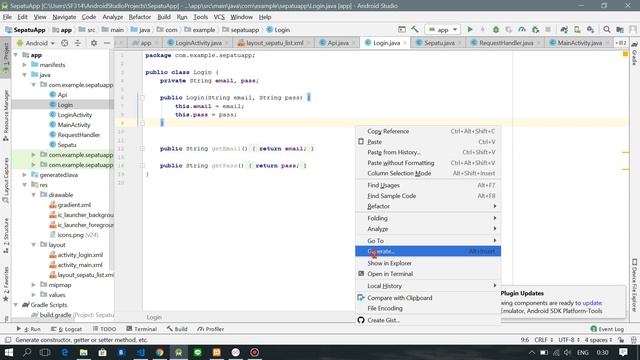The width and height of the screenshot is (640, 360).
Task: Open the Event Log button
Action: click(x=607, y=329)
